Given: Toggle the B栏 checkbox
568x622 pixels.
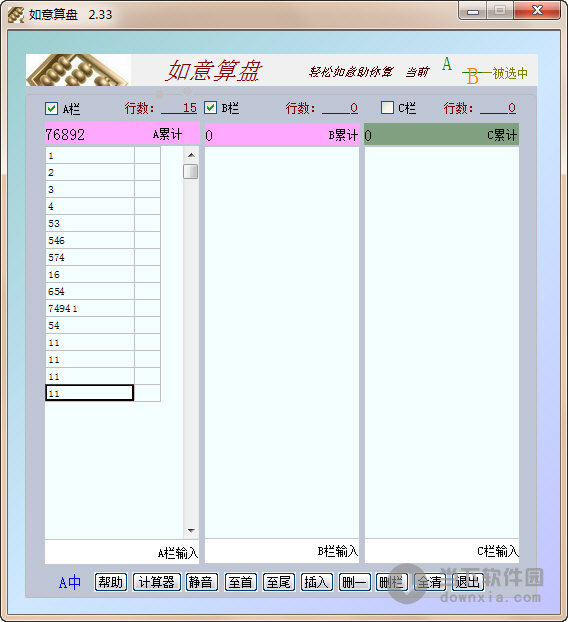Looking at the screenshot, I should 211,108.
